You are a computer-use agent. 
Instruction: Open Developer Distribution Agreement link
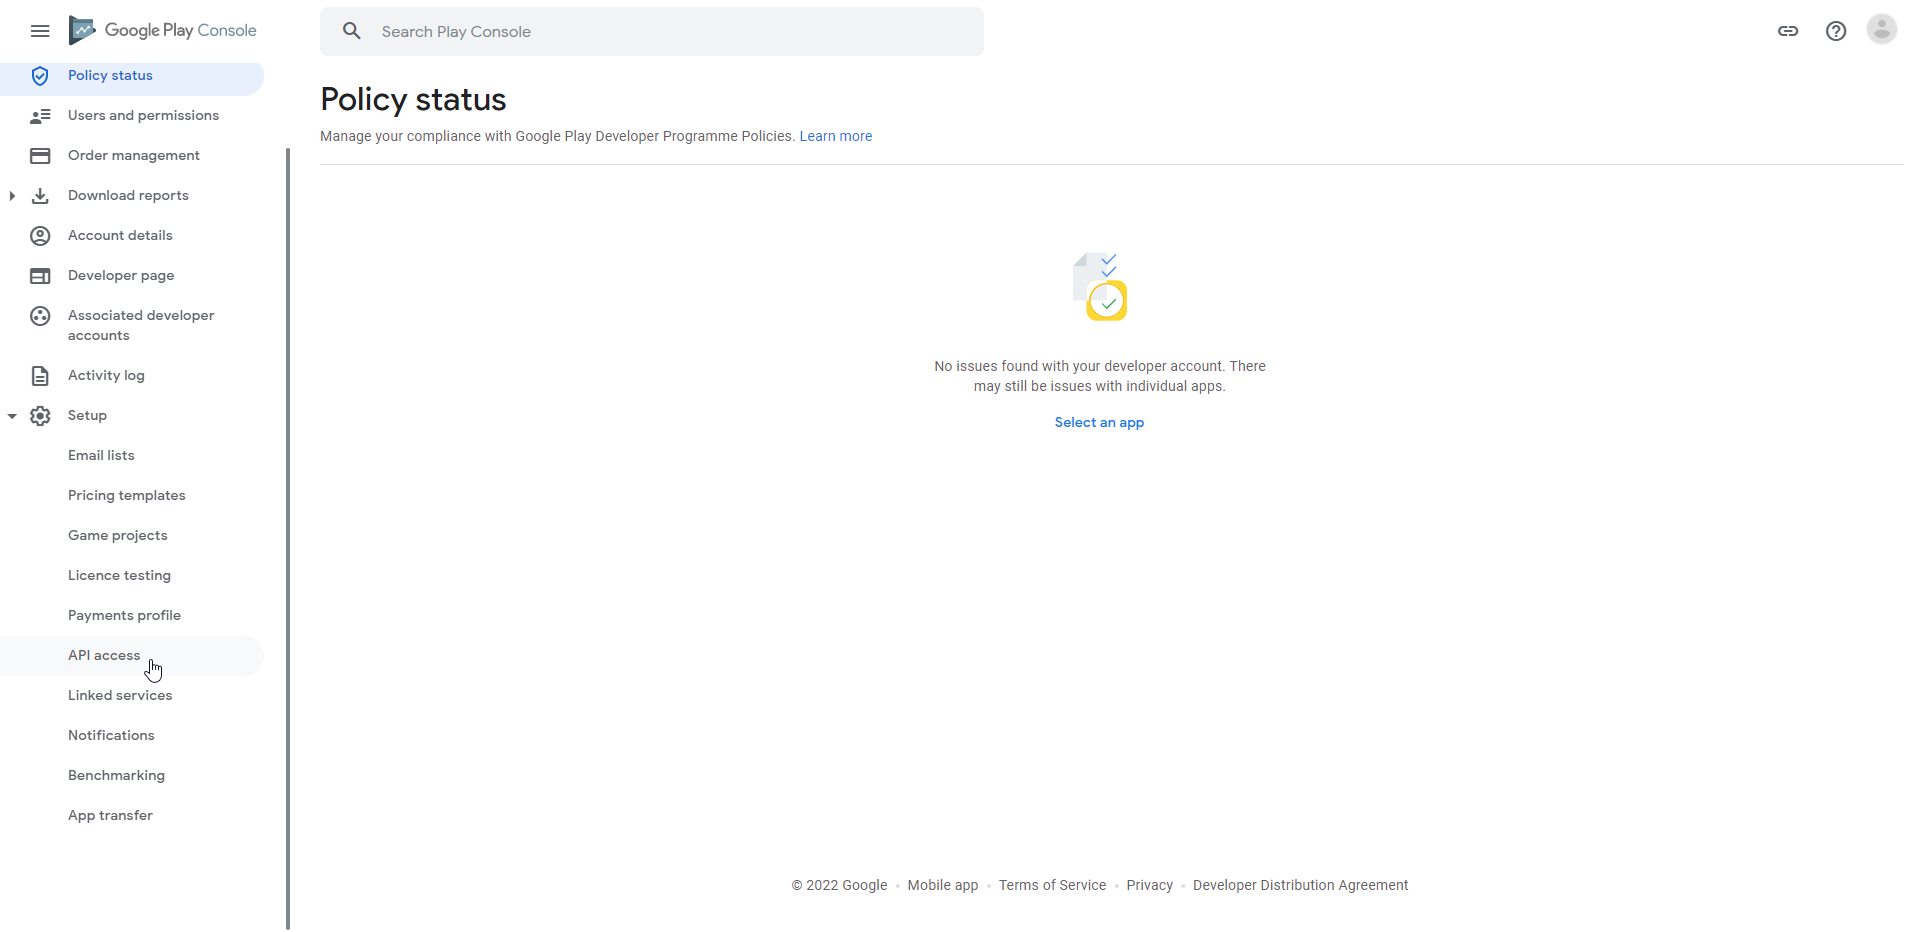pyautogui.click(x=1300, y=885)
